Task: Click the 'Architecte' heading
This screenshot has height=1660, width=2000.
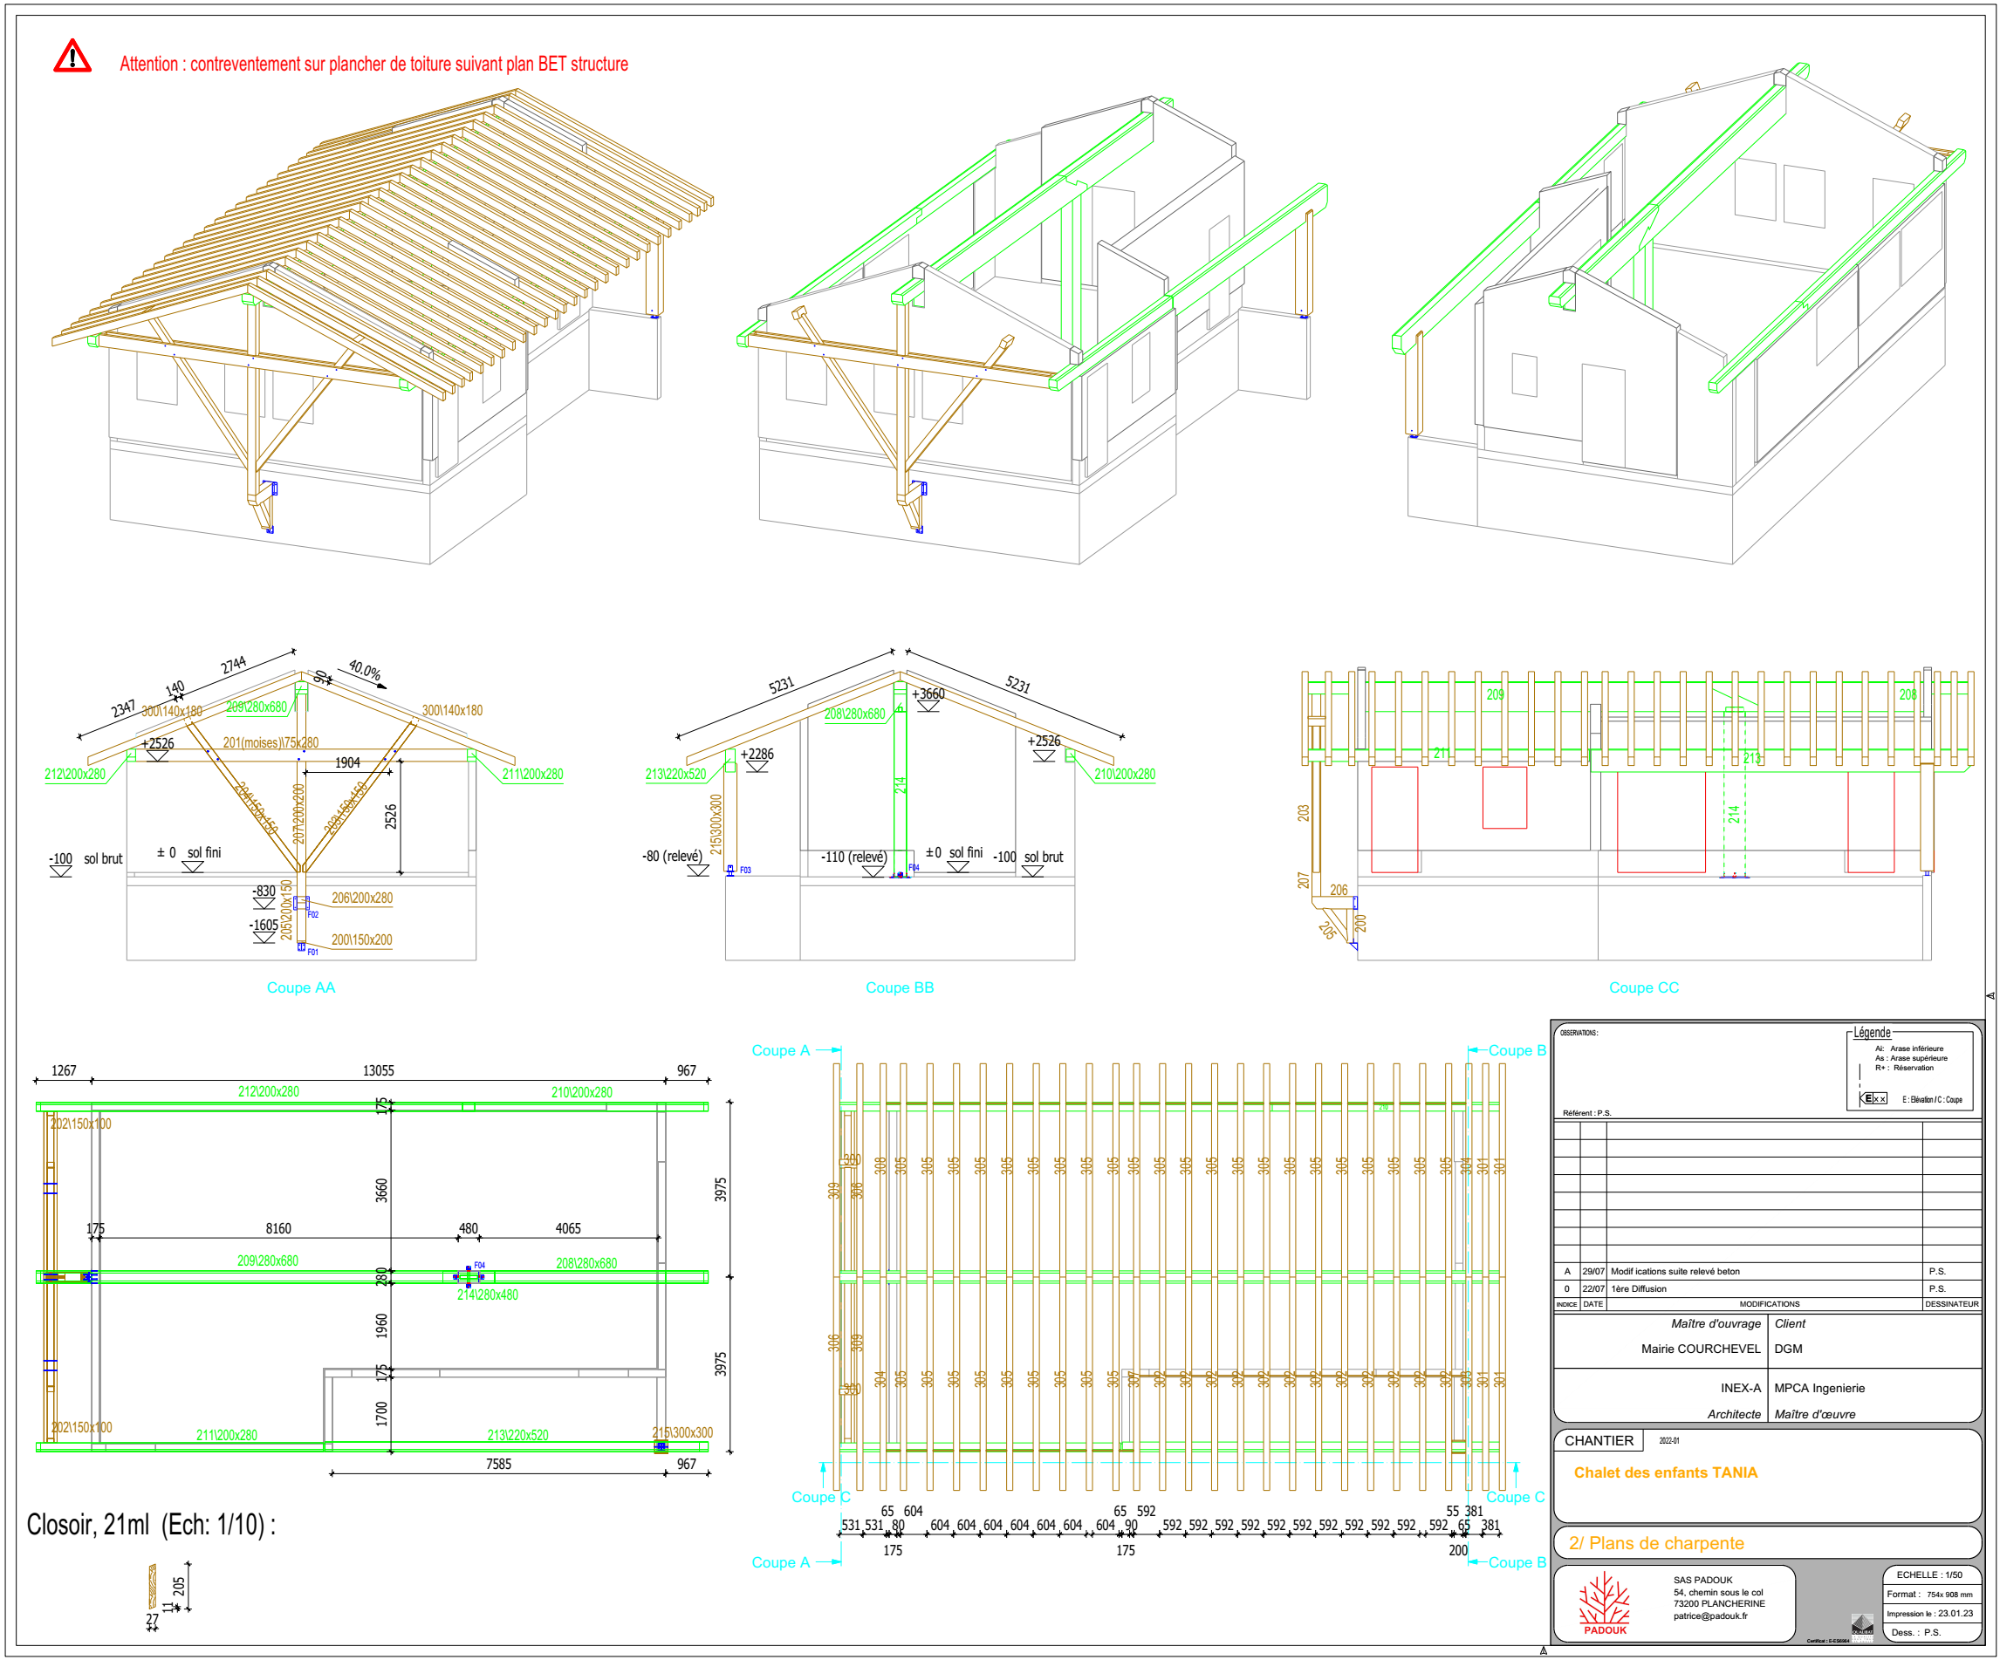Action: click(x=1734, y=1414)
